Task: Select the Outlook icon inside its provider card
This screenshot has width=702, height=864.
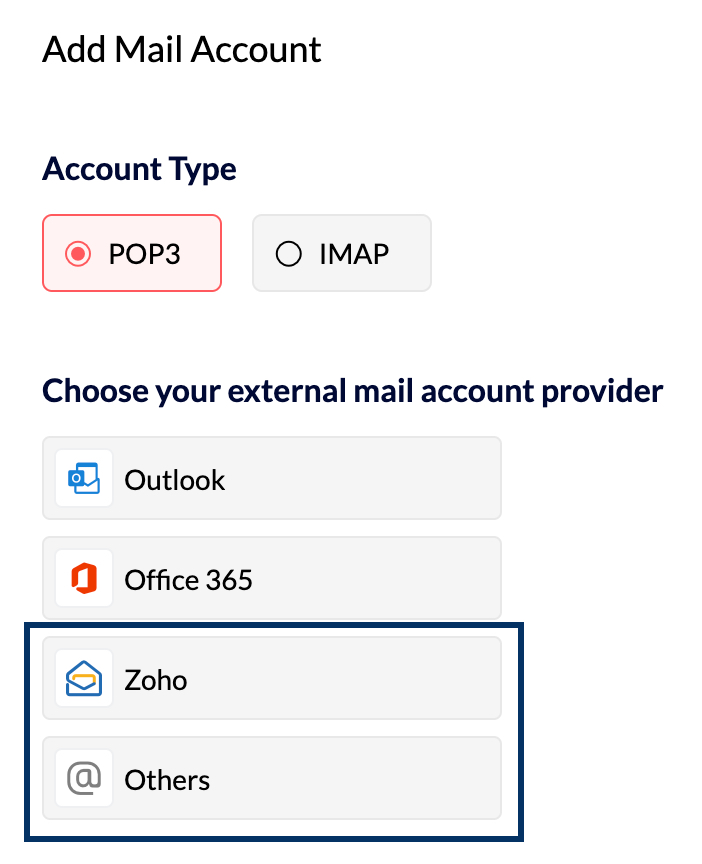Action: (84, 478)
